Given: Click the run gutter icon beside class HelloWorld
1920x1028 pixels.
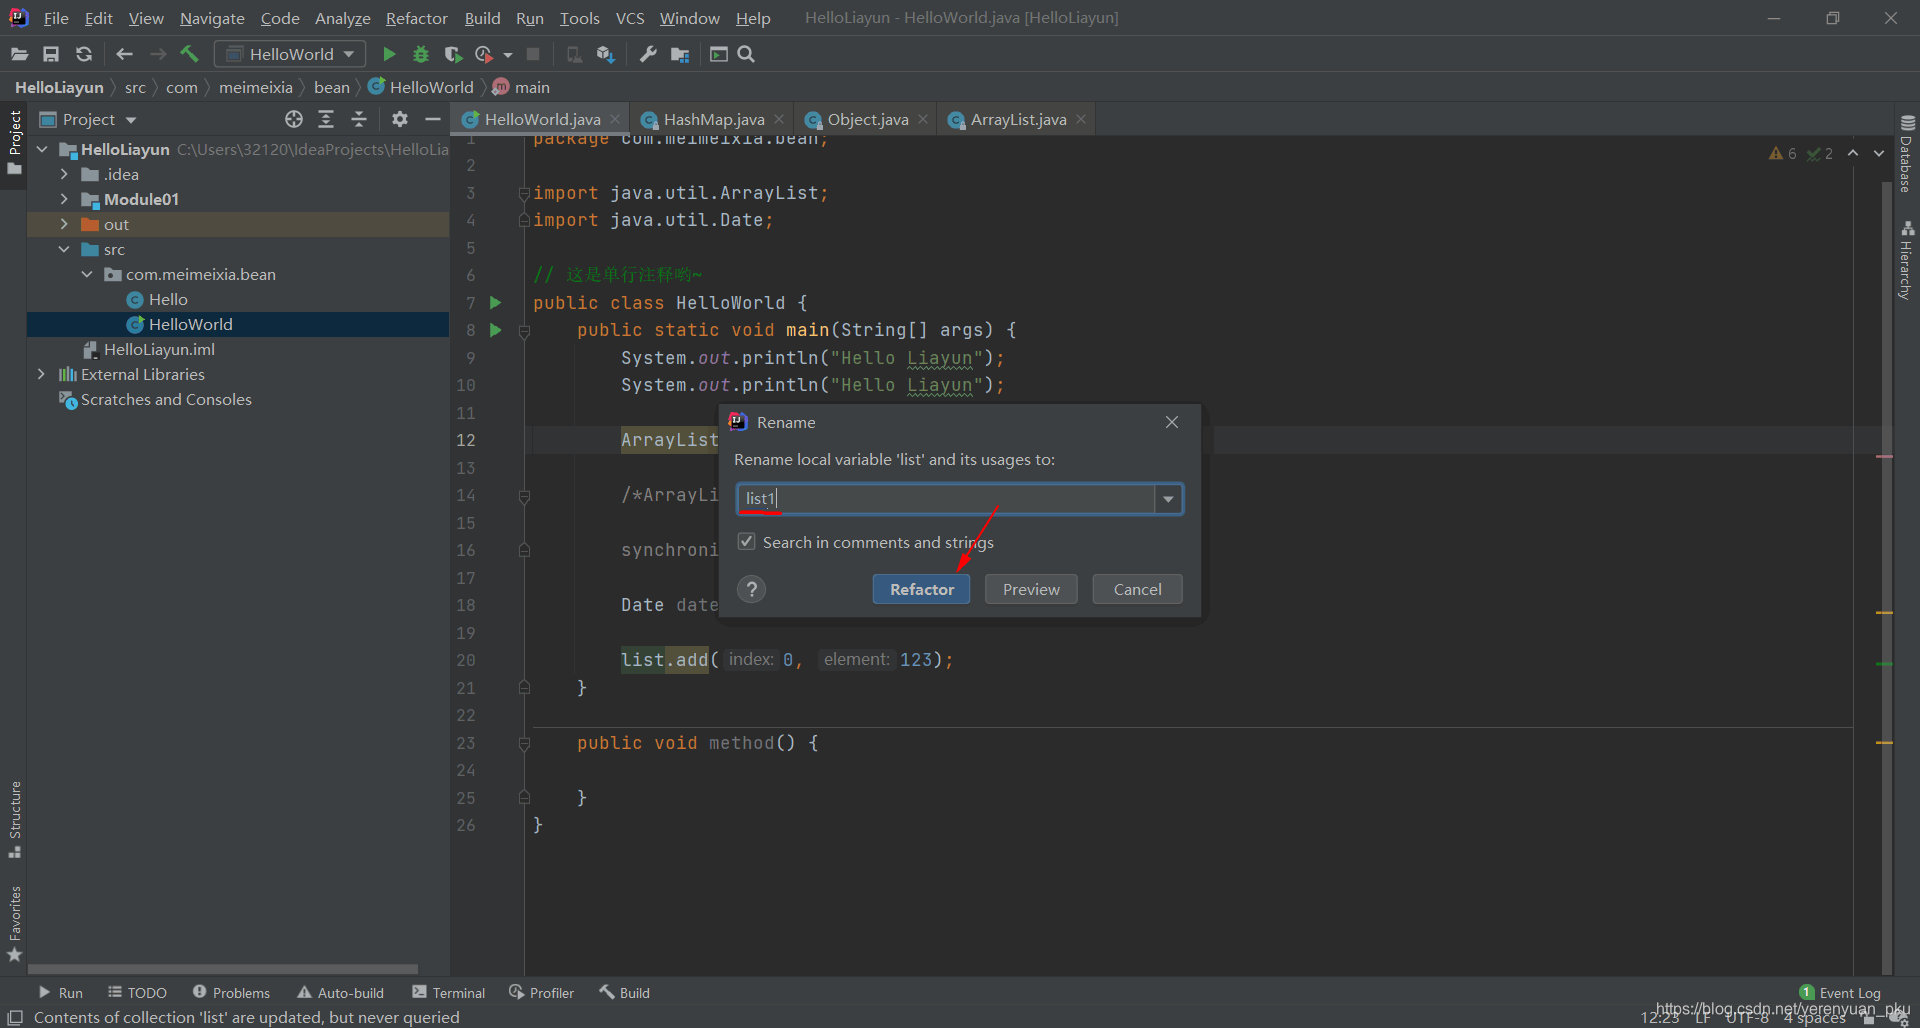Looking at the screenshot, I should tap(495, 302).
